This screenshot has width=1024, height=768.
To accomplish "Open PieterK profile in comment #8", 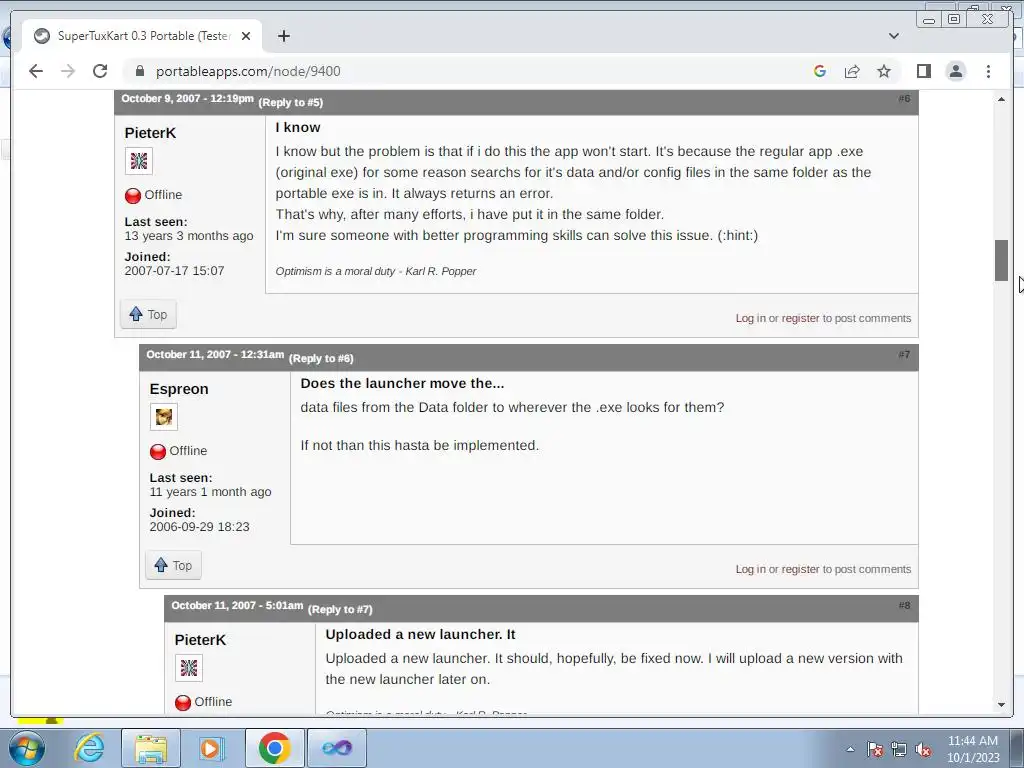I will coord(200,639).
